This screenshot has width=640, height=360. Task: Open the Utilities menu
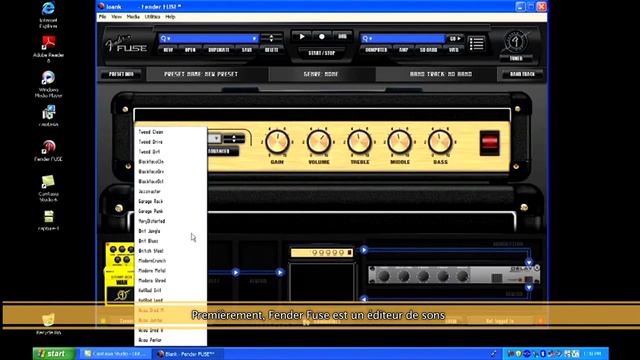[x=152, y=17]
